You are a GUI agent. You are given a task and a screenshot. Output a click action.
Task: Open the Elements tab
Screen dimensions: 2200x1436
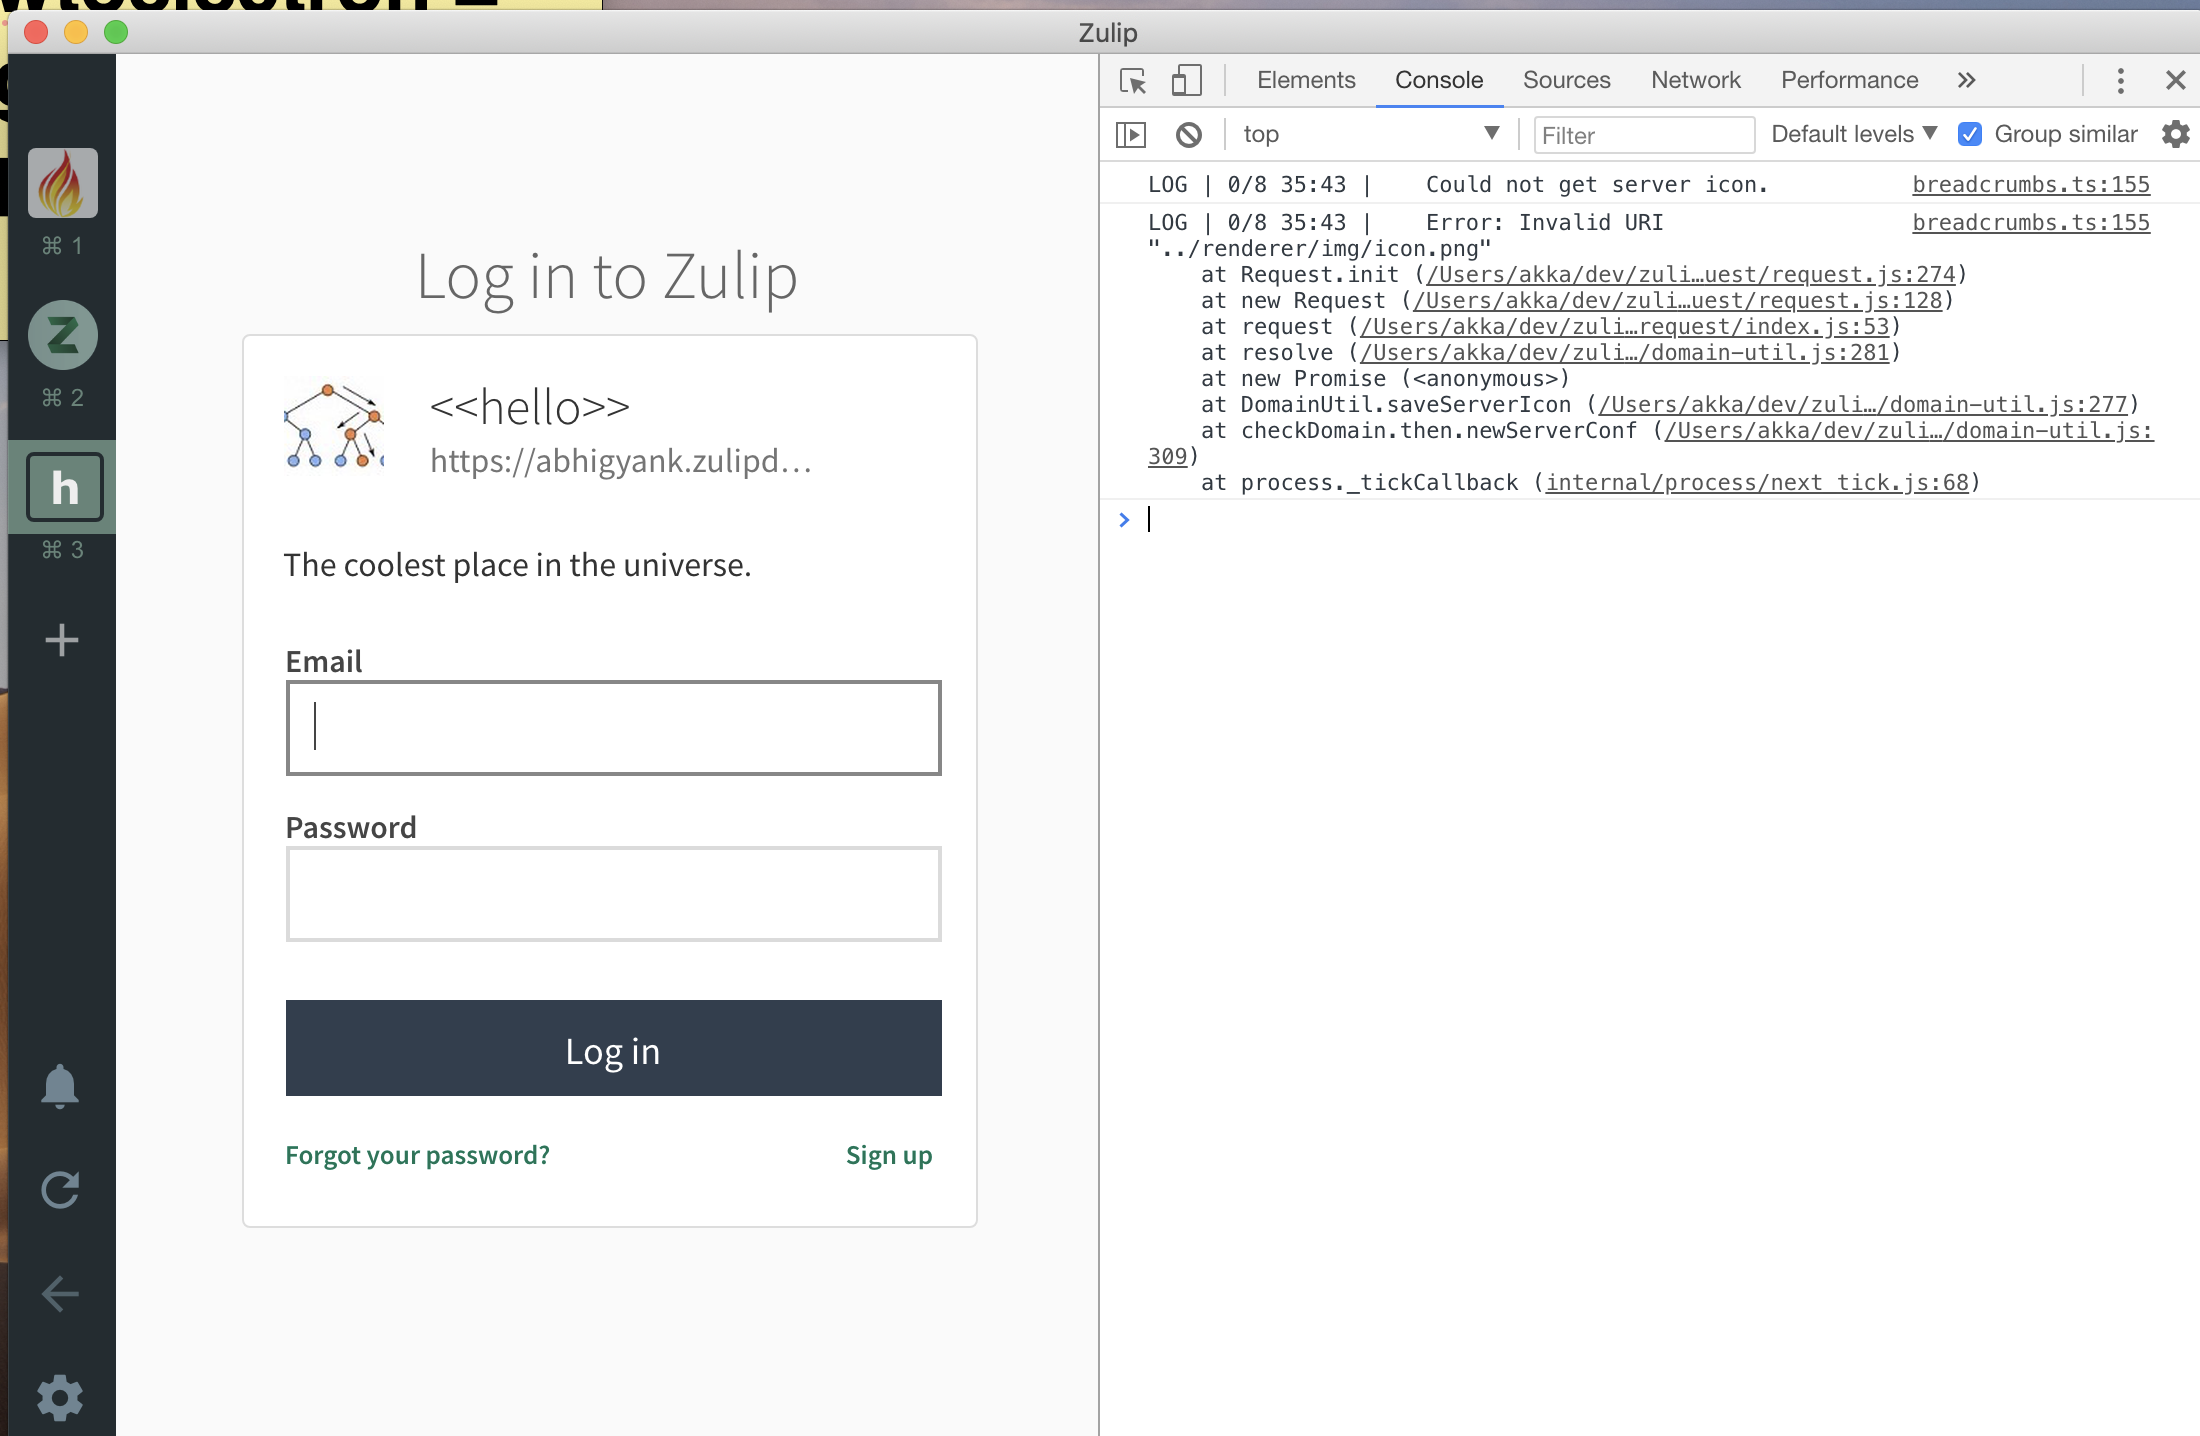click(1306, 80)
